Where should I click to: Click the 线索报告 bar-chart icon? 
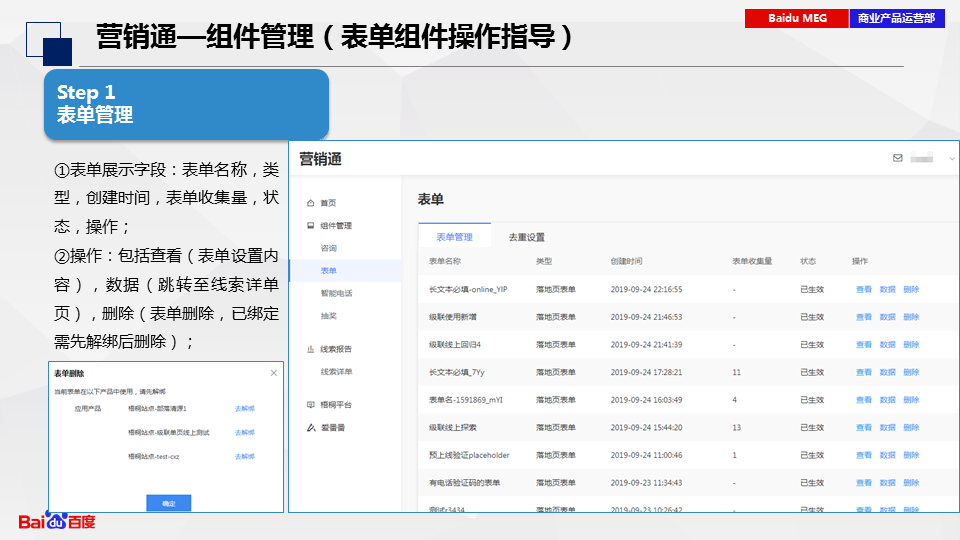310,349
